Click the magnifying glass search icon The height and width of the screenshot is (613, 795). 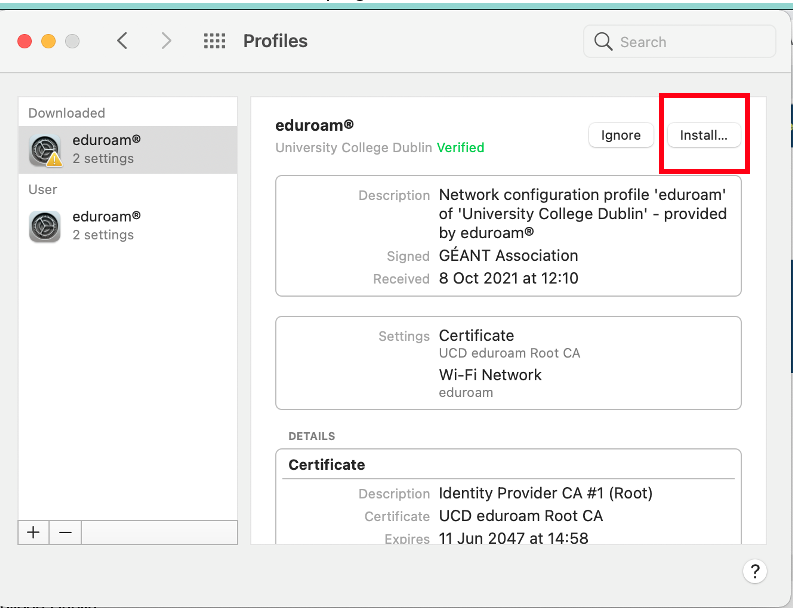click(x=603, y=41)
